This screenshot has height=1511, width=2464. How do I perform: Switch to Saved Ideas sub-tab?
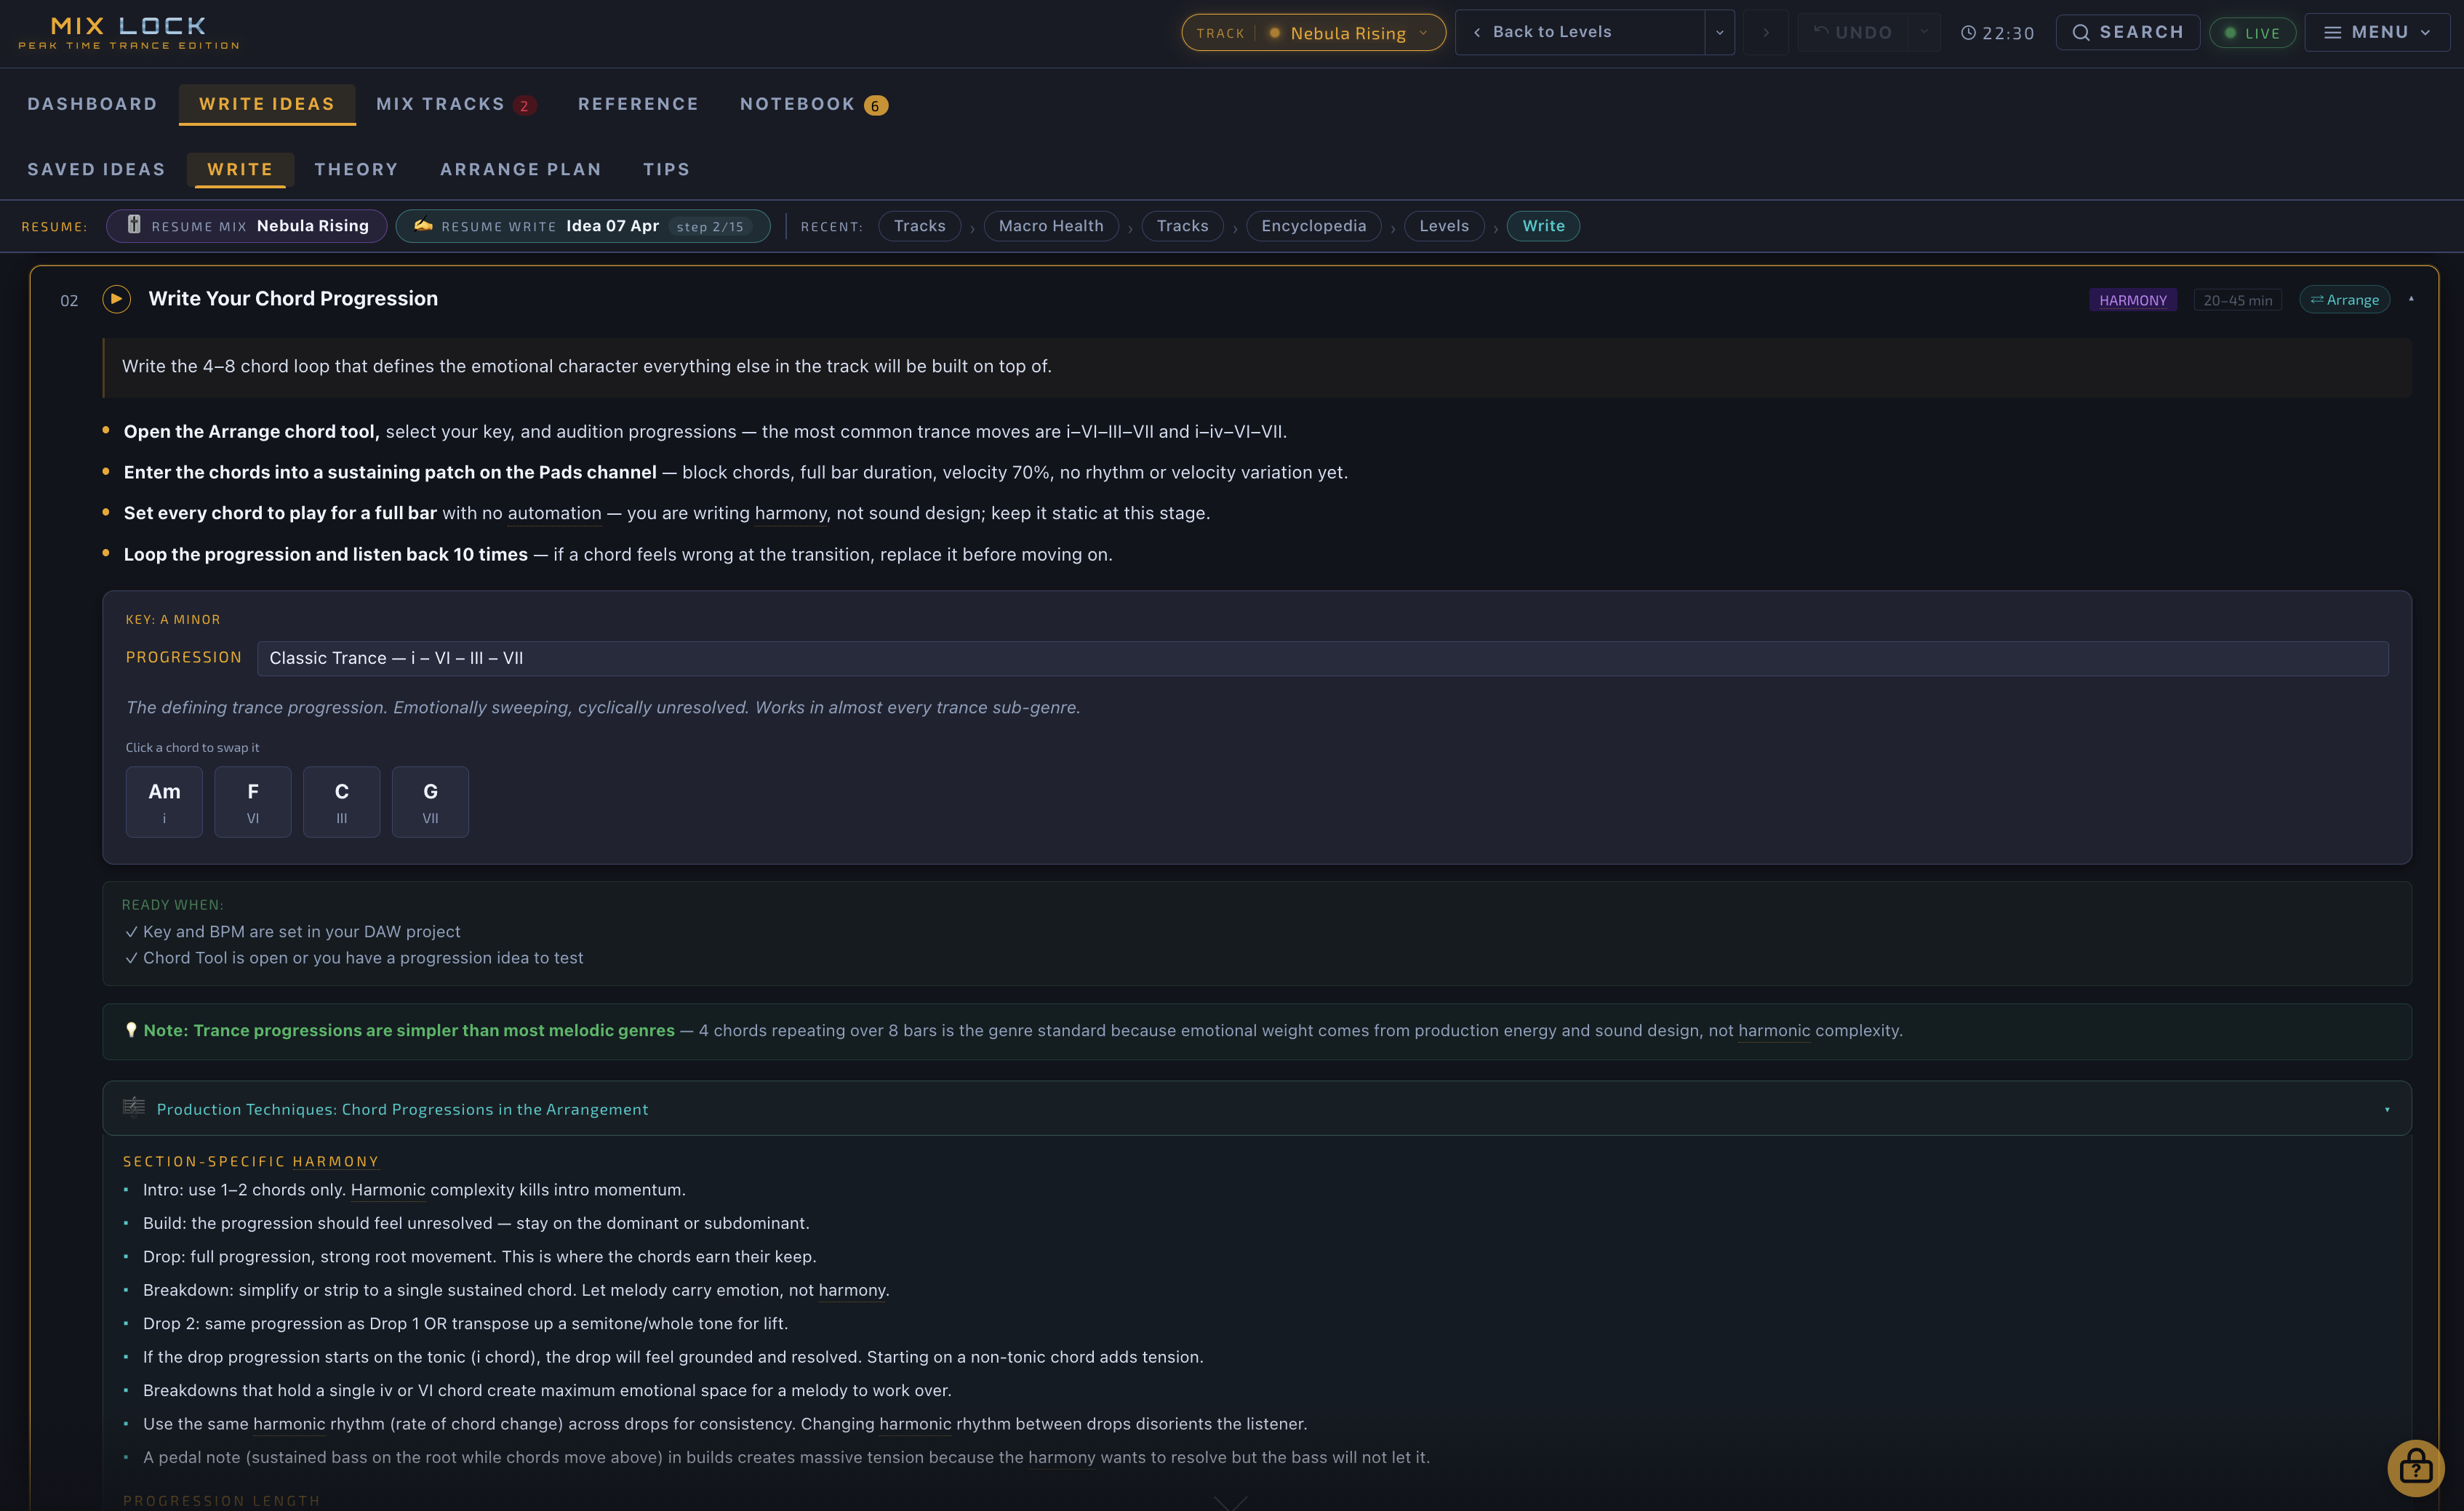pos(96,169)
